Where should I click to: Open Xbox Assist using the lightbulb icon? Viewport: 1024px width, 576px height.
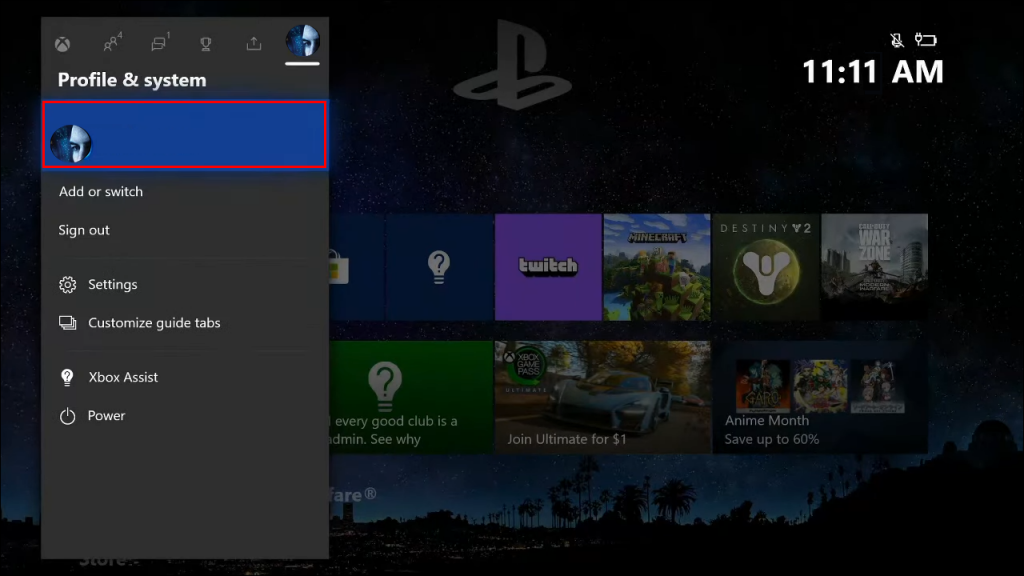tap(66, 377)
